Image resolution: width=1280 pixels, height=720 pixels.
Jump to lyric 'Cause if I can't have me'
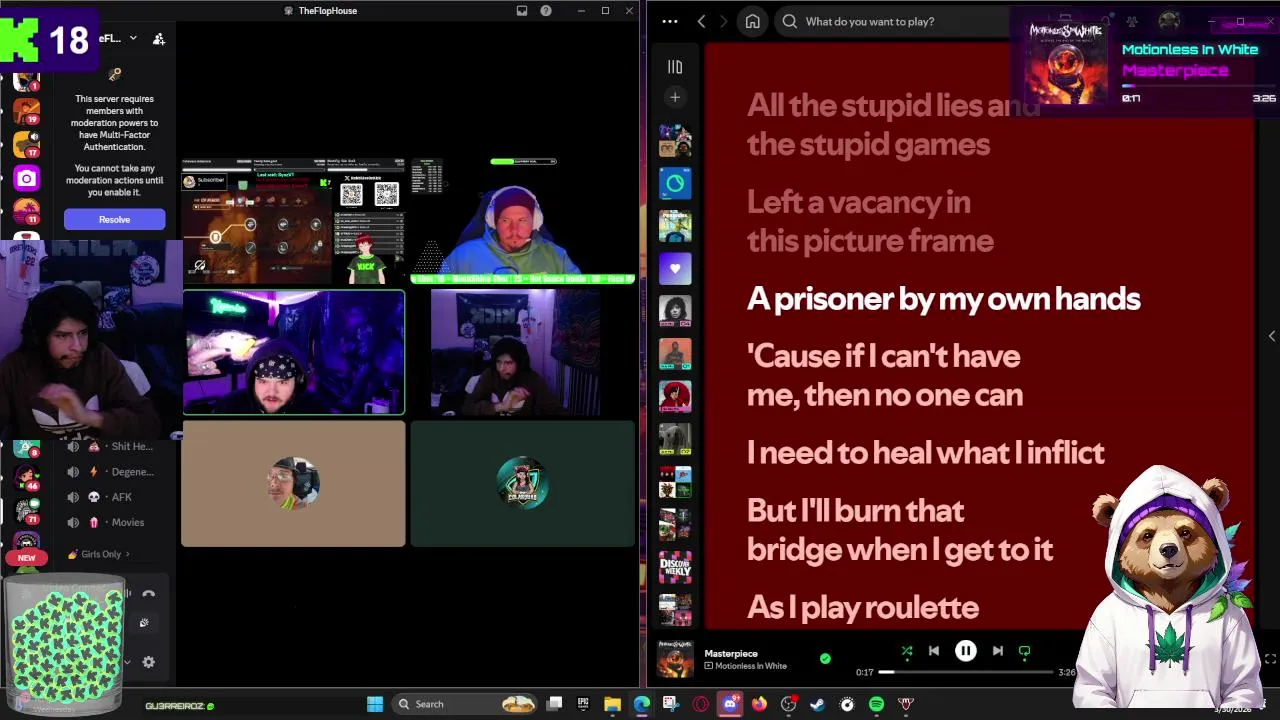[884, 375]
